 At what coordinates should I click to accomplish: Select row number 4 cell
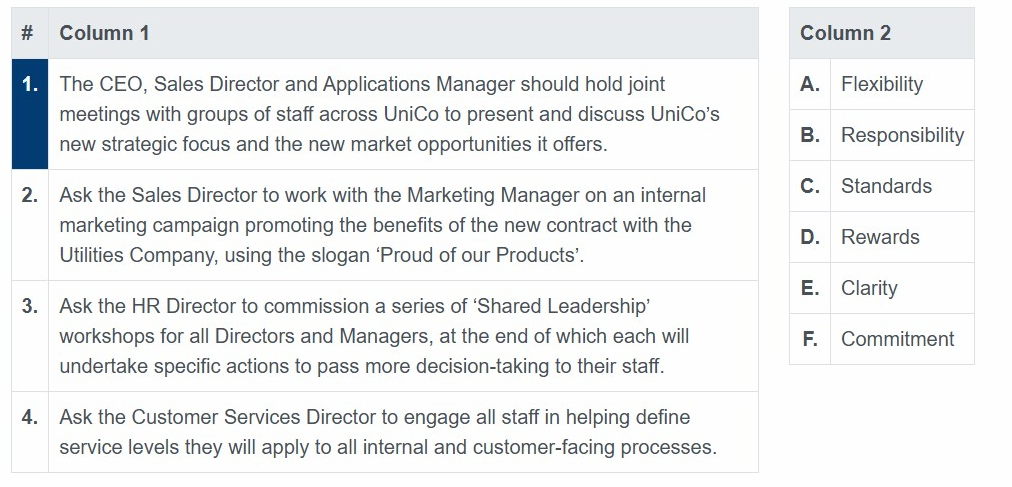click(30, 432)
